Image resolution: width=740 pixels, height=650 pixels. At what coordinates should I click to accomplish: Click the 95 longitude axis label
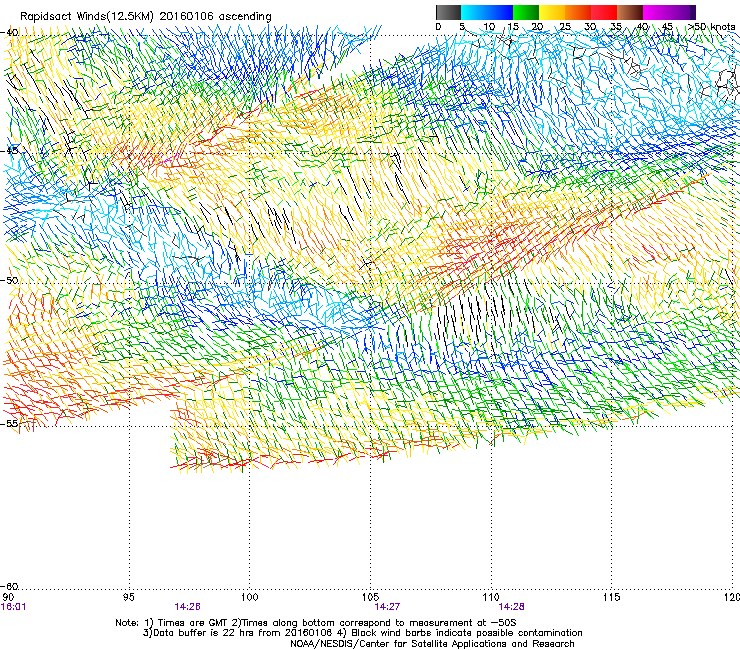pos(129,598)
